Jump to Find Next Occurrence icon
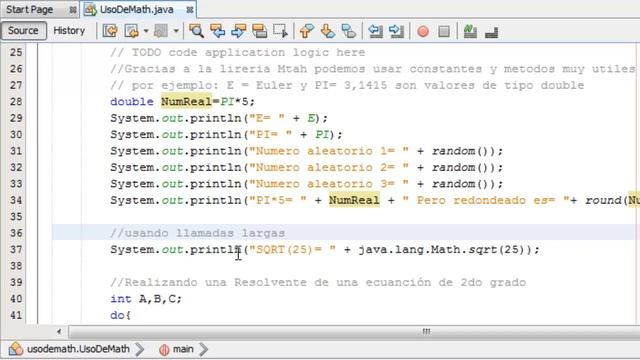 (239, 31)
